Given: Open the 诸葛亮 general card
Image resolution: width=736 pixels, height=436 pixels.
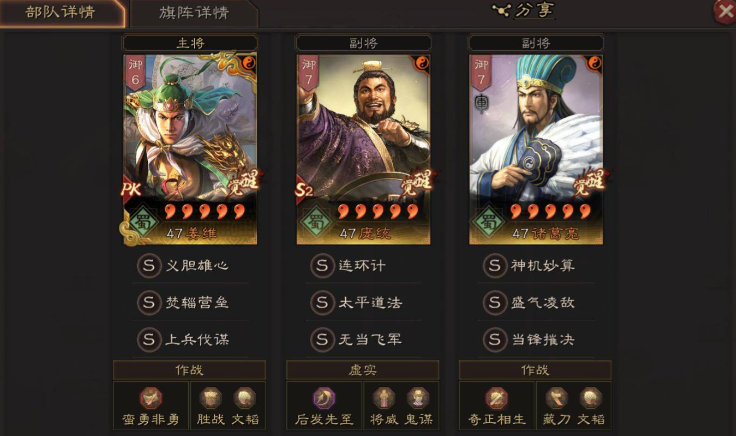Looking at the screenshot, I should click(x=536, y=150).
